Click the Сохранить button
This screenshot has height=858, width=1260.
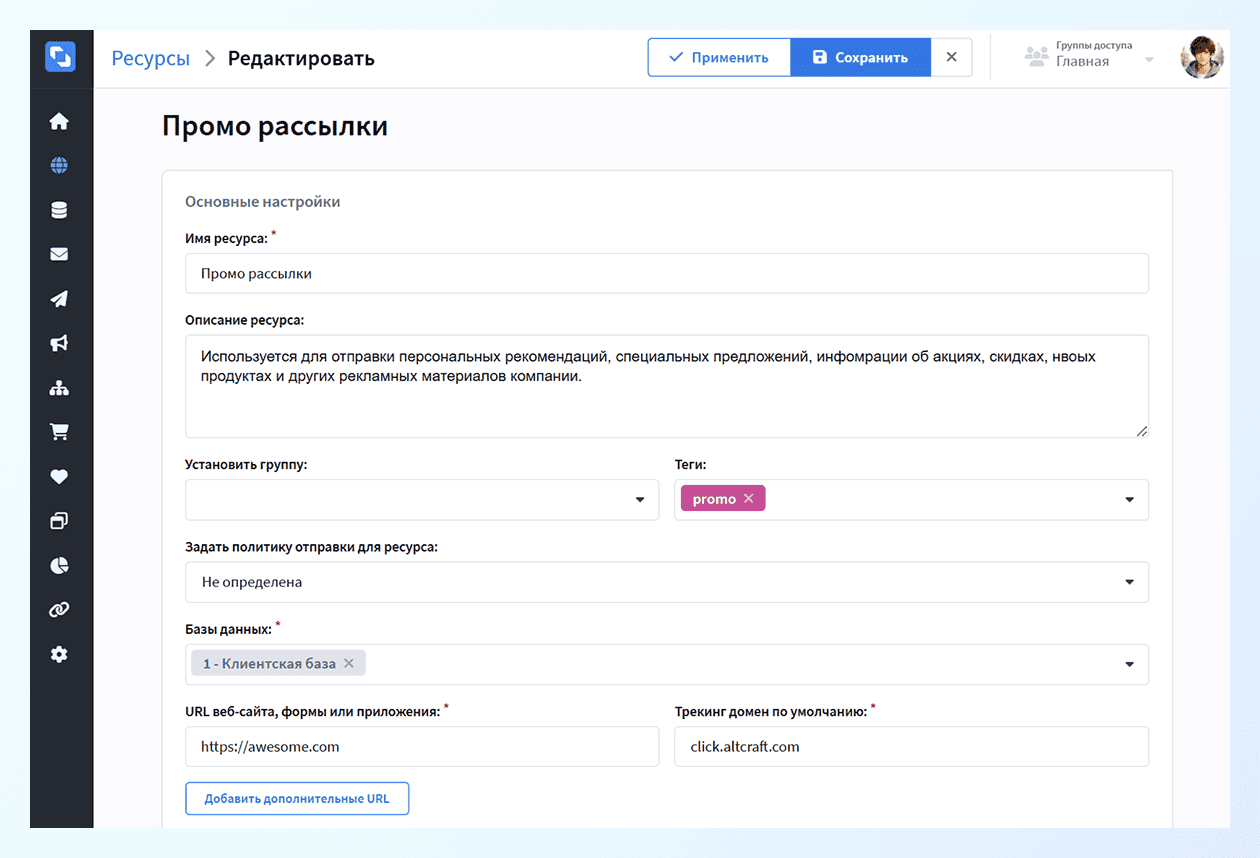[860, 57]
